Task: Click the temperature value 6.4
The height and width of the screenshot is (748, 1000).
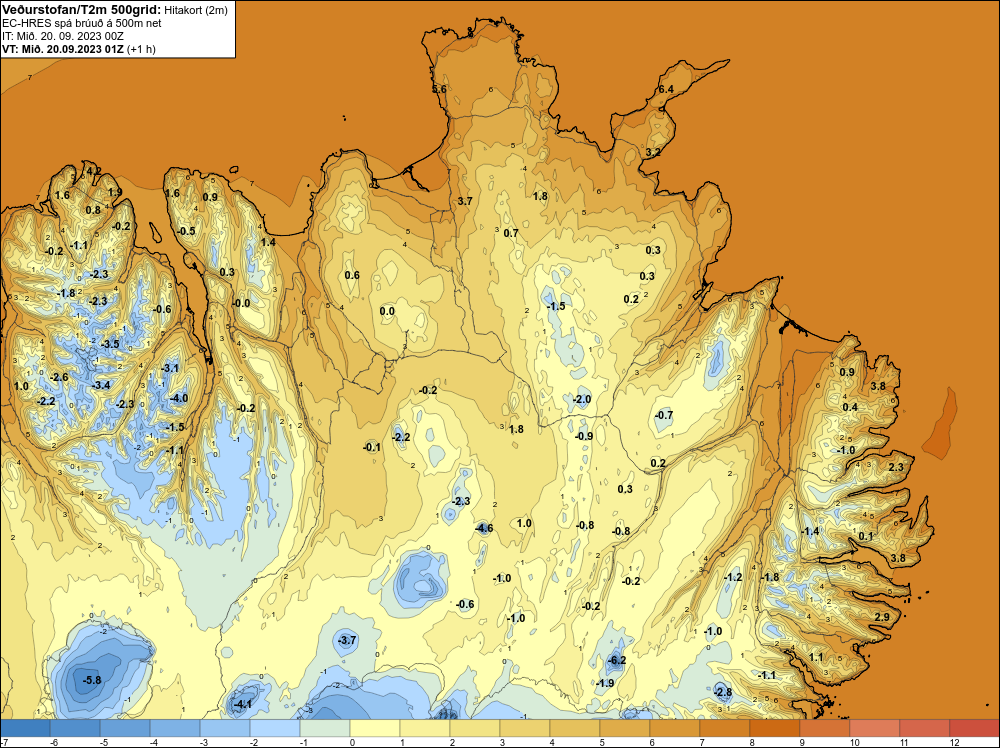Action: 666,89
